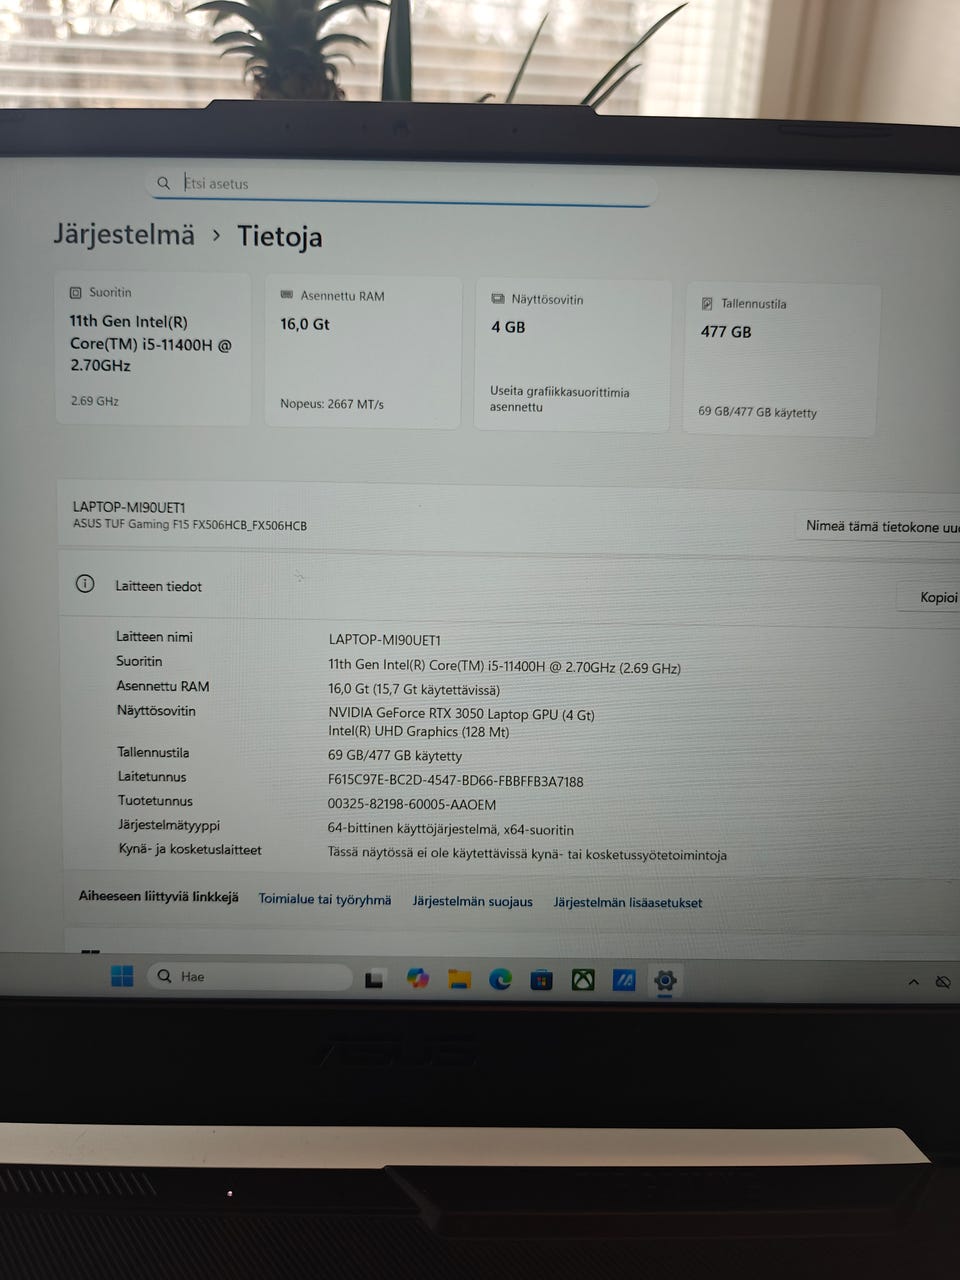Click the Settings gear in the taskbar
Viewport: 960px width, 1280px height.
[665, 981]
